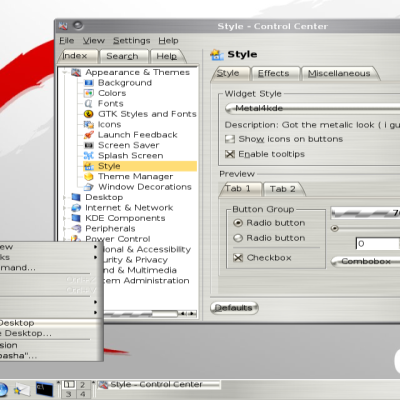Click the window menu icon in title bar

[x=63, y=26]
